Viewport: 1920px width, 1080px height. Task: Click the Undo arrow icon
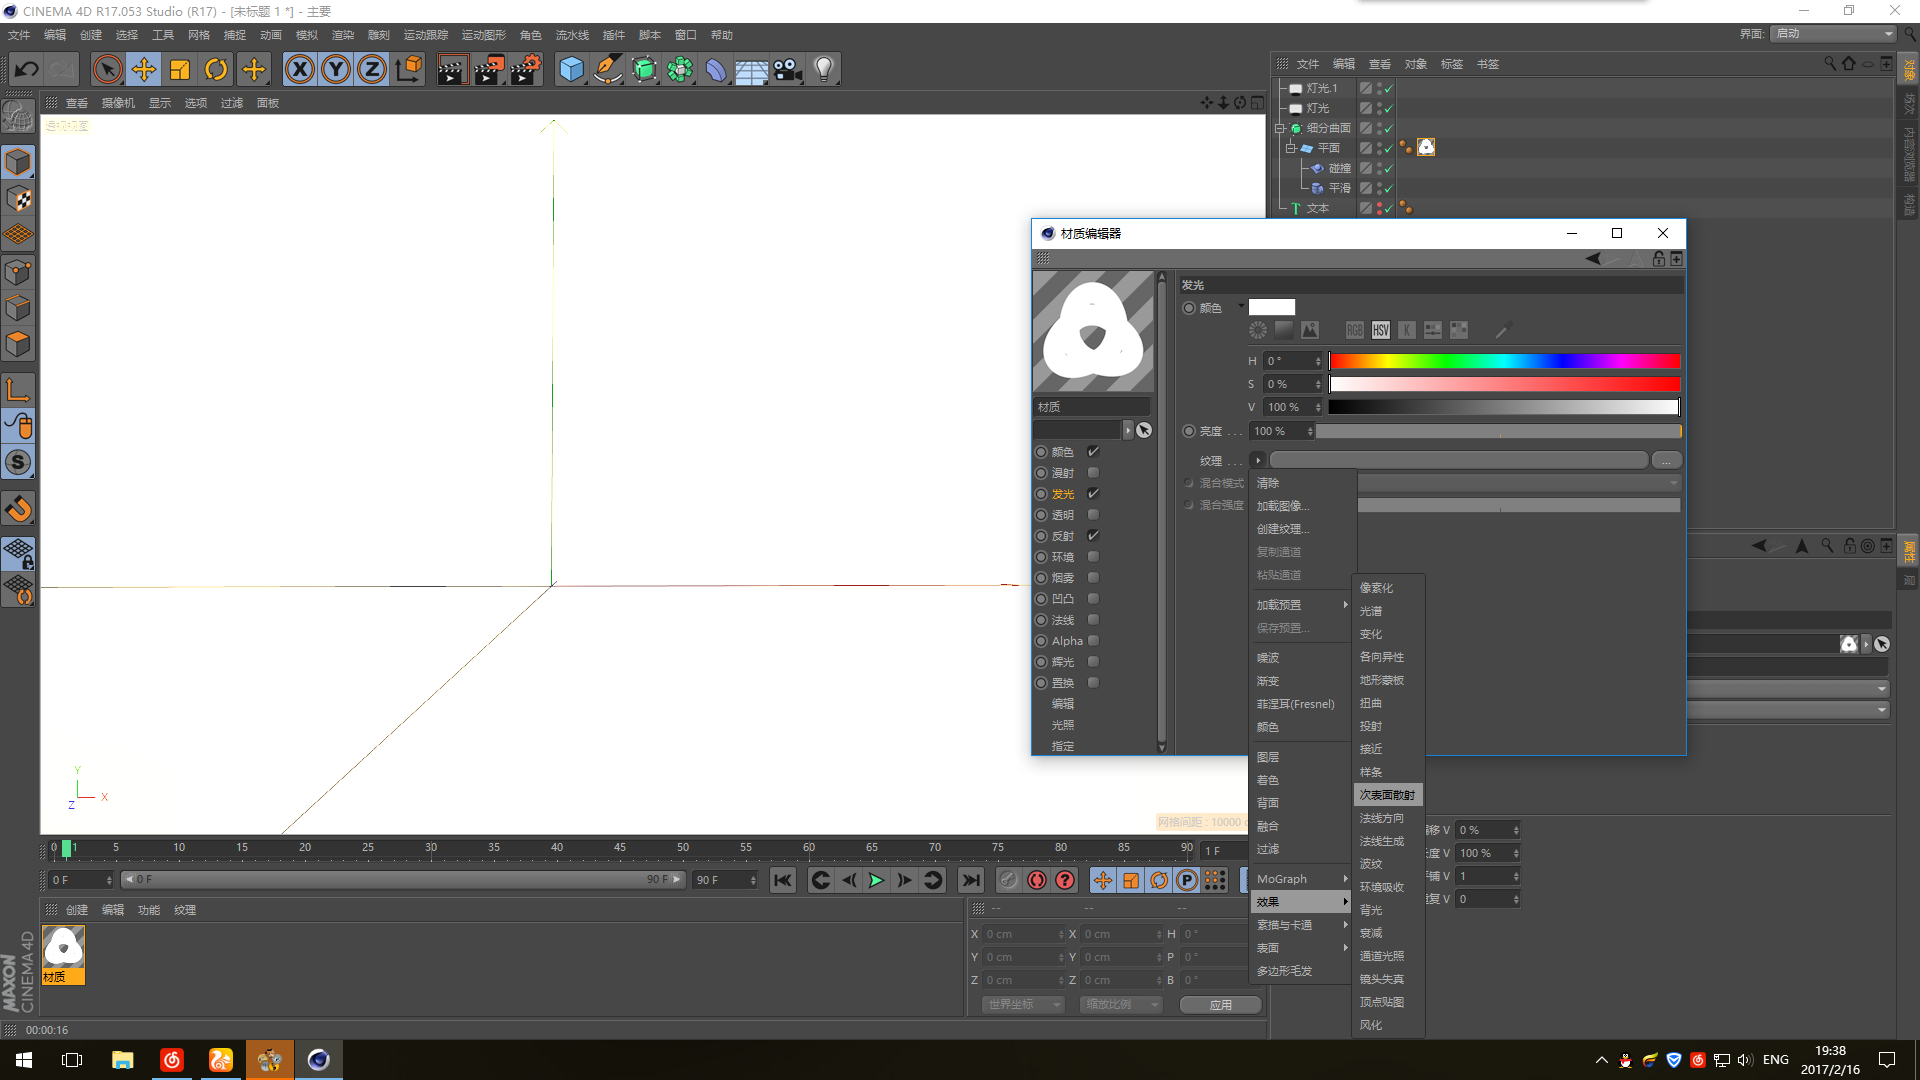pos(27,69)
